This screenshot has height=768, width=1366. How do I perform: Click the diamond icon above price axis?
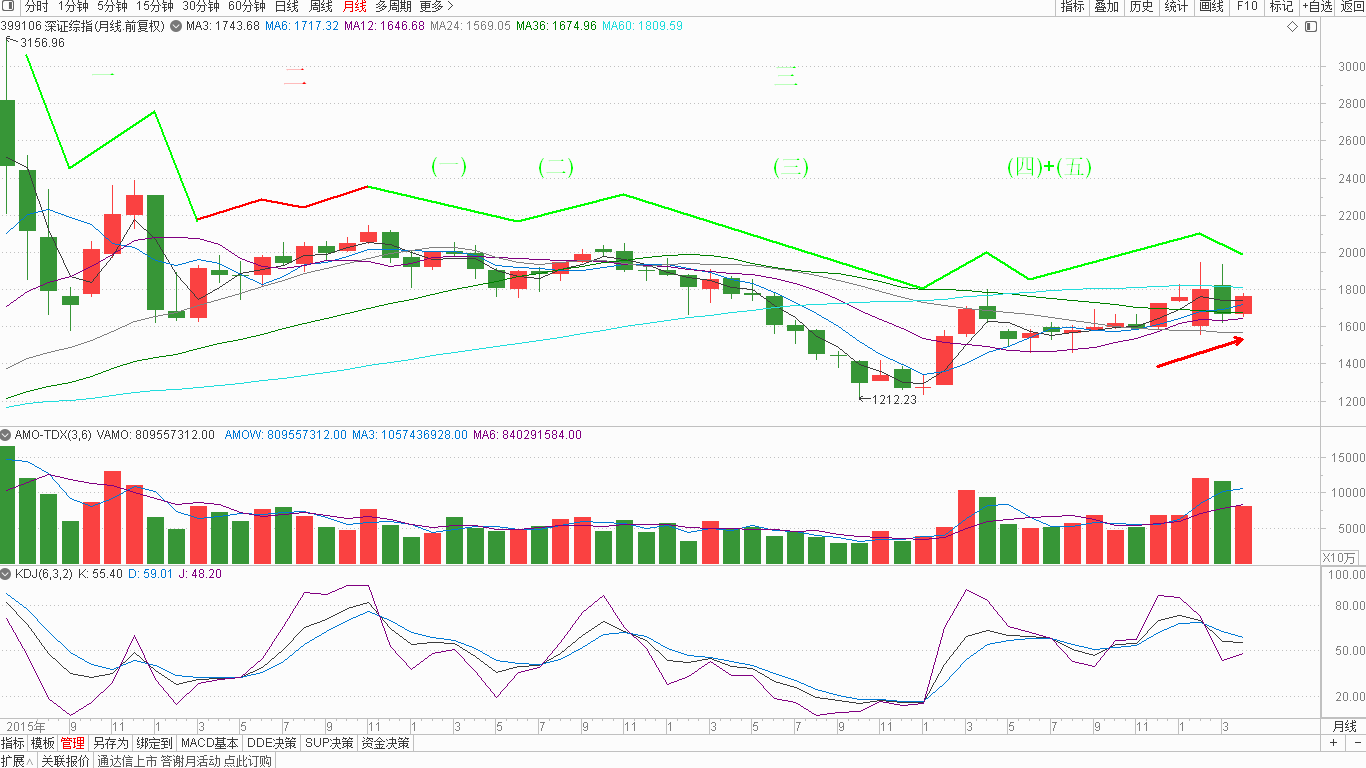click(1292, 26)
